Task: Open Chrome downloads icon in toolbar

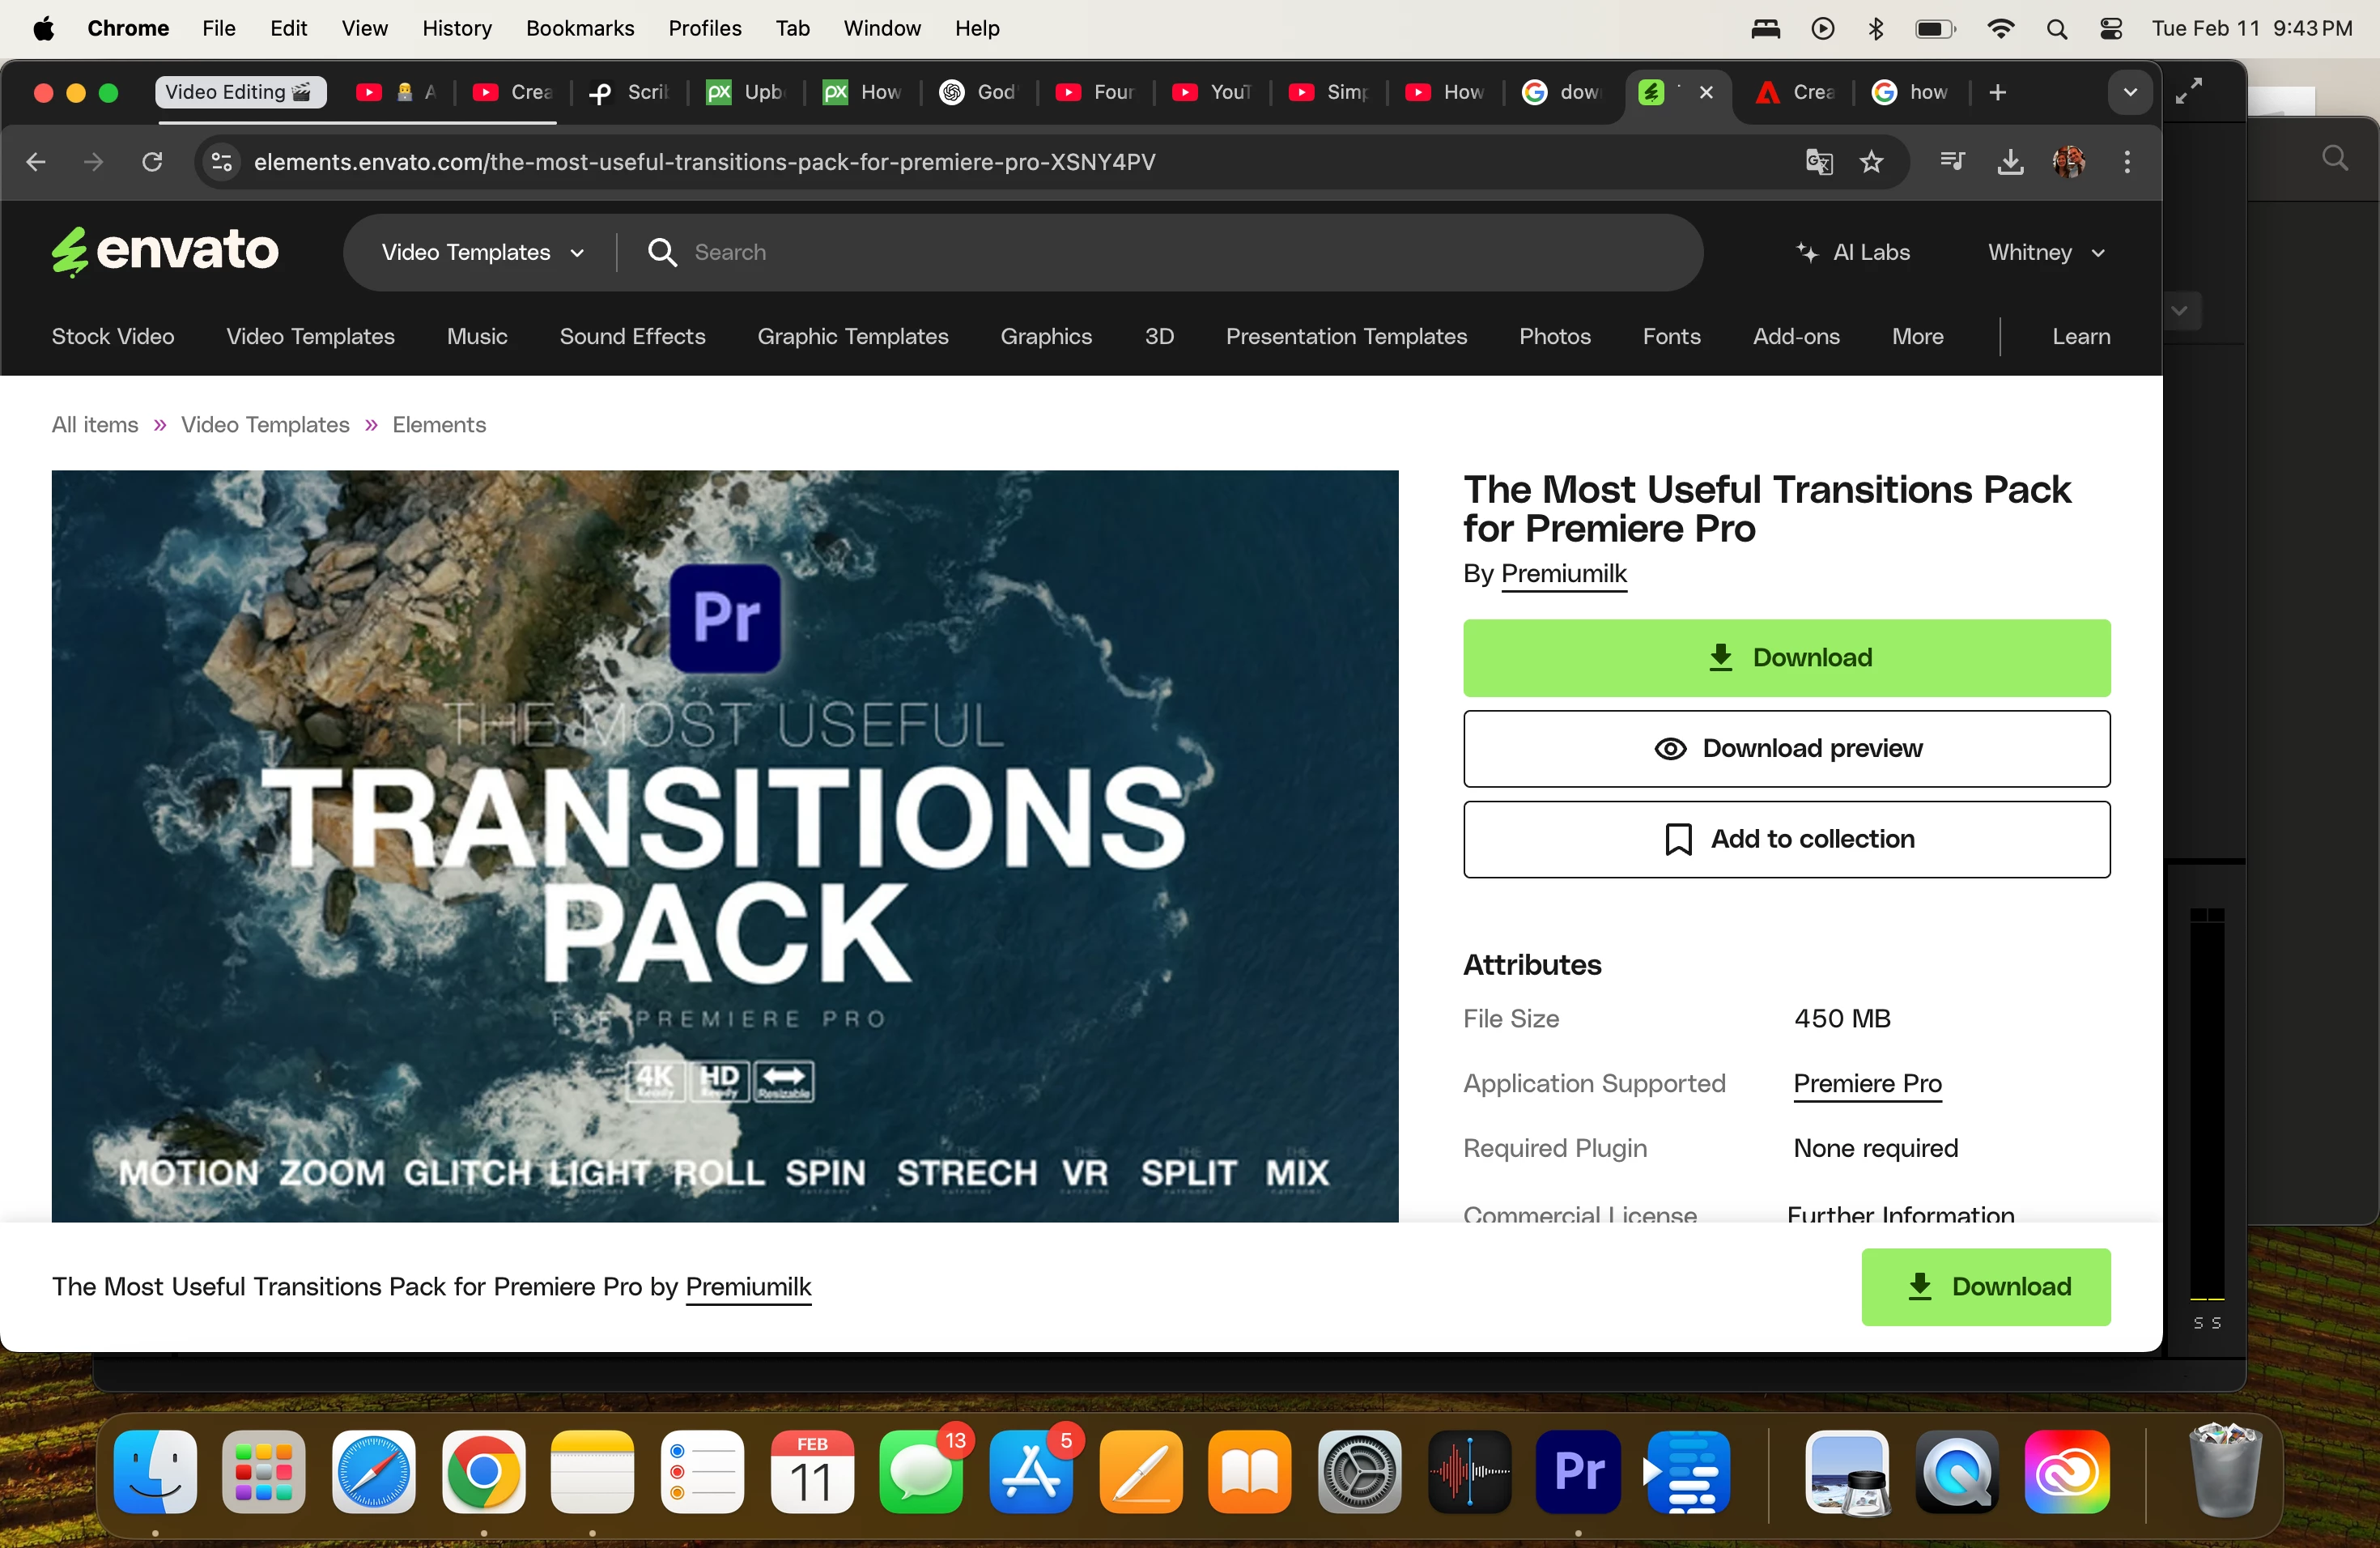Action: pos(2009,162)
